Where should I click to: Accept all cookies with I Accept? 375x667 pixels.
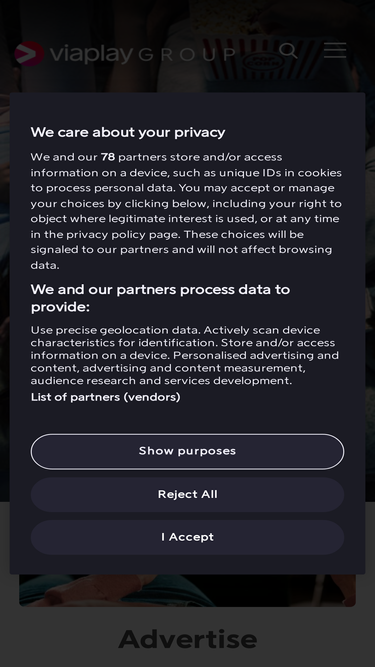pyautogui.click(x=188, y=537)
